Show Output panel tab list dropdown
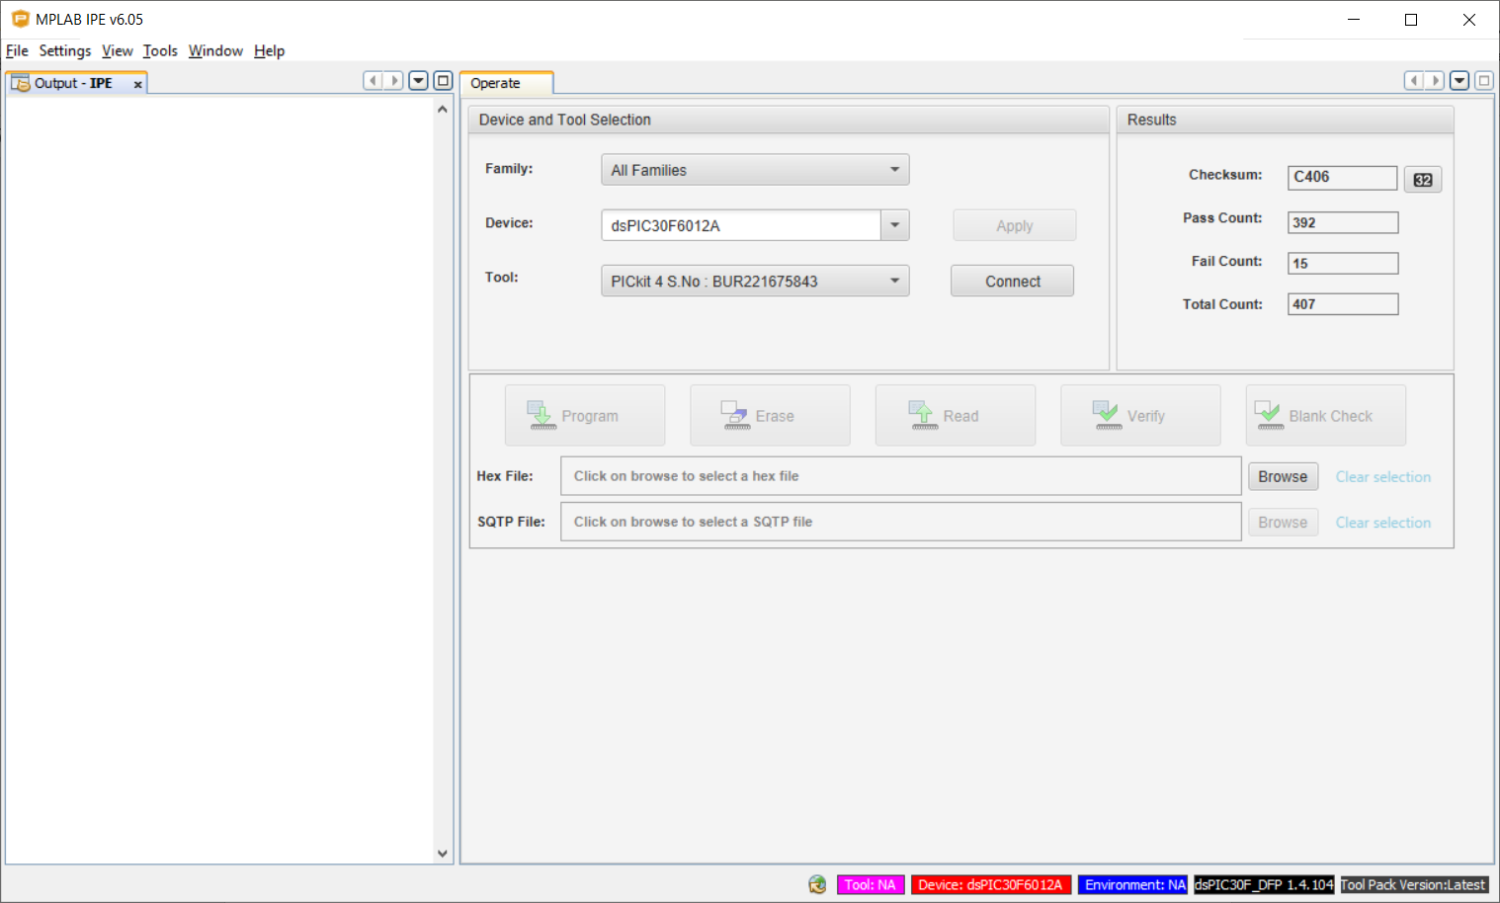1500x903 pixels. pyautogui.click(x=419, y=81)
